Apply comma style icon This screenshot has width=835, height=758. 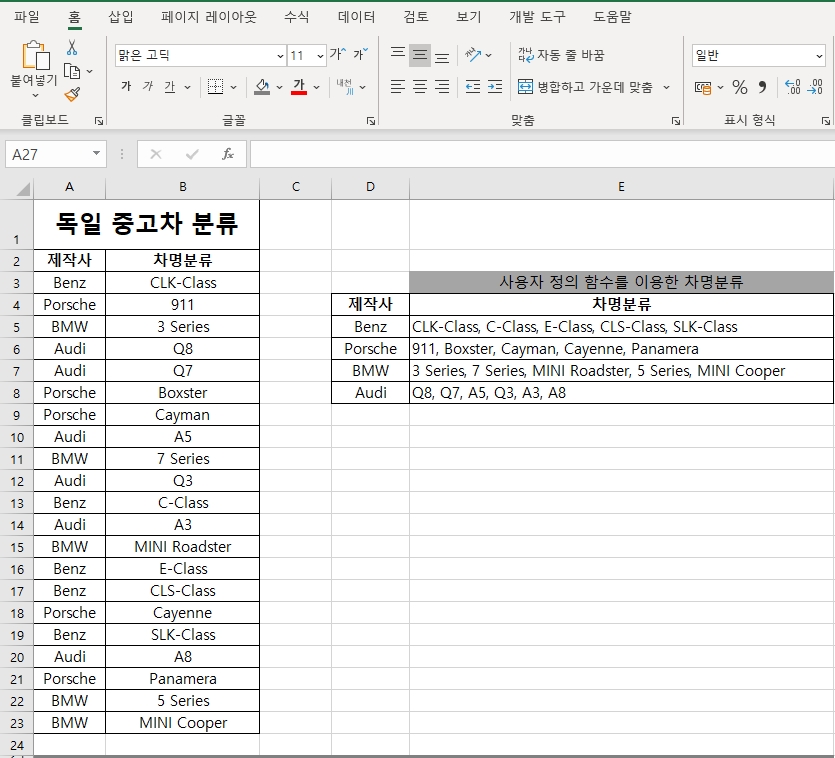763,87
